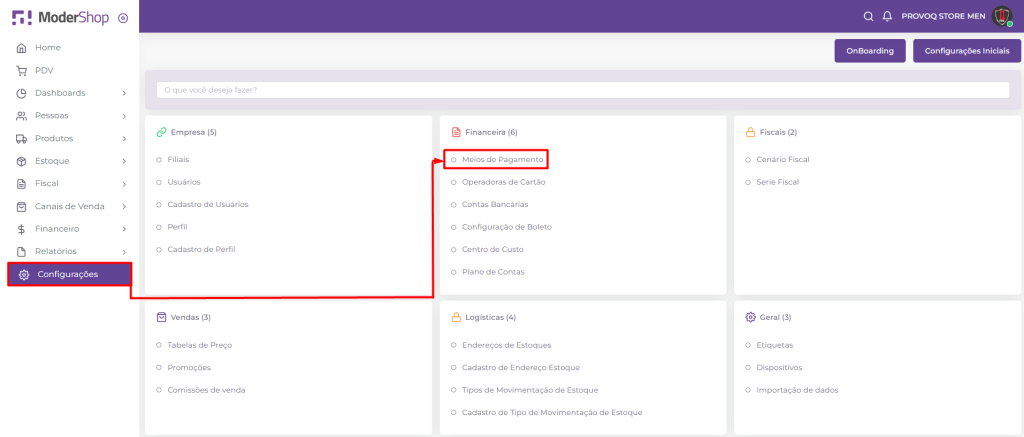Expand the Relatórios menu chevron
This screenshot has width=1024, height=437.
click(x=124, y=251)
